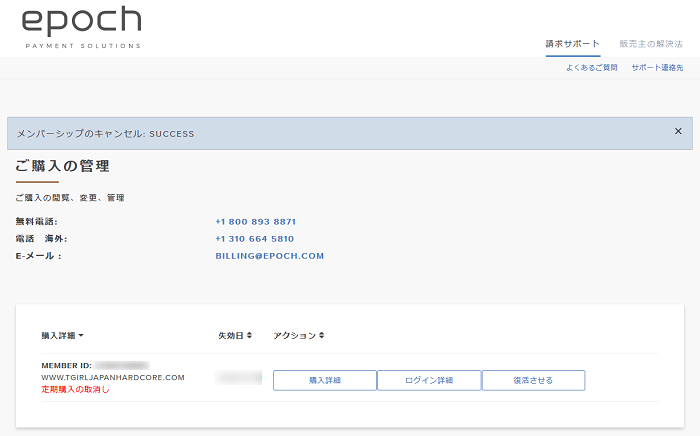Open the 販売主の解決法 tab

tap(651, 44)
